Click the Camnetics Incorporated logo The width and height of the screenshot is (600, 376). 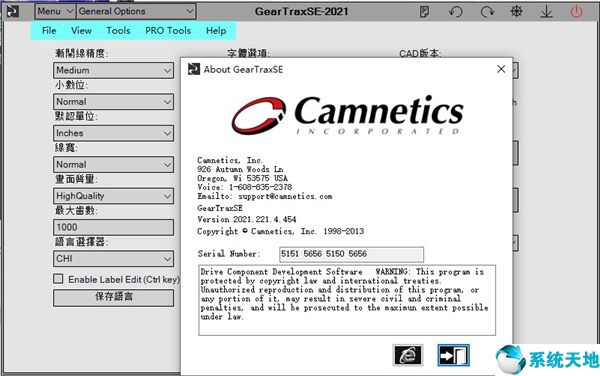click(347, 115)
